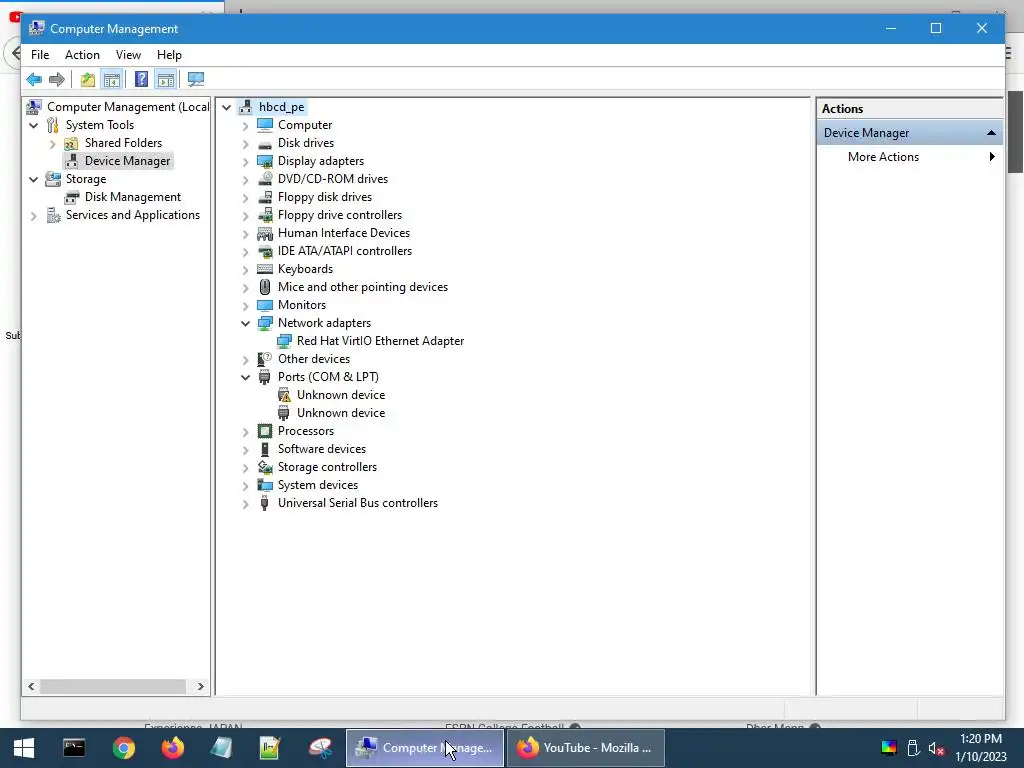Collapse the Network adapters category
The image size is (1024, 768).
246,323
